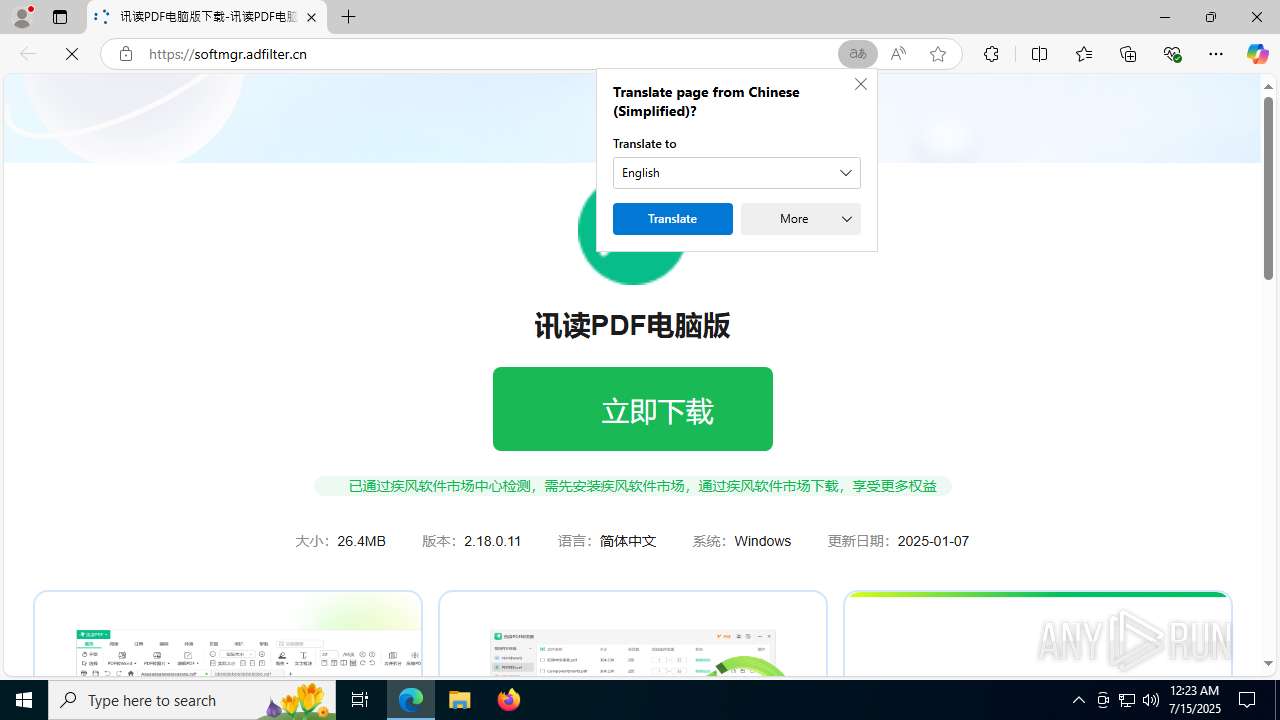This screenshot has width=1280, height=720.
Task: View site information lock icon
Action: [125, 54]
